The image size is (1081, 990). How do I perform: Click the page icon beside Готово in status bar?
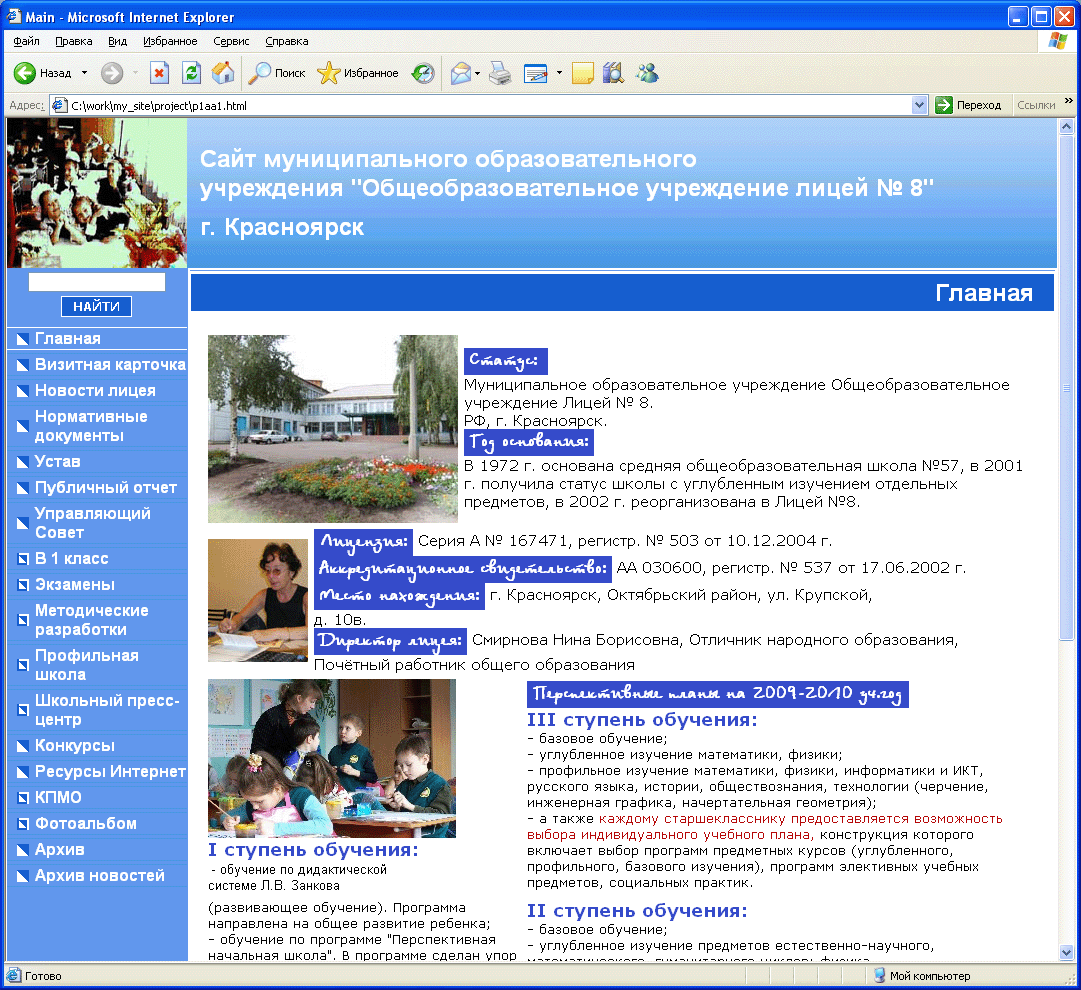[13, 976]
